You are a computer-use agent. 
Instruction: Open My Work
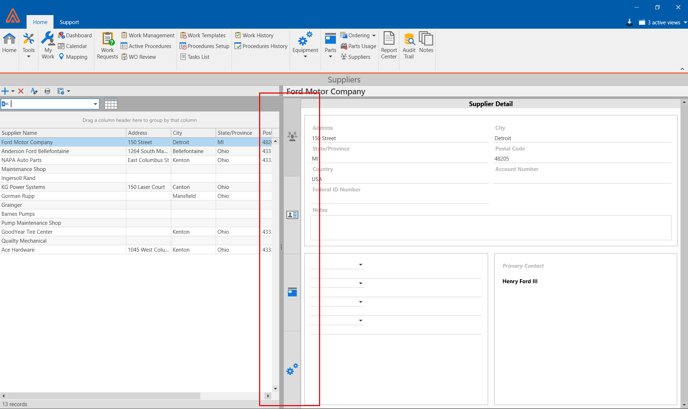pyautogui.click(x=48, y=45)
